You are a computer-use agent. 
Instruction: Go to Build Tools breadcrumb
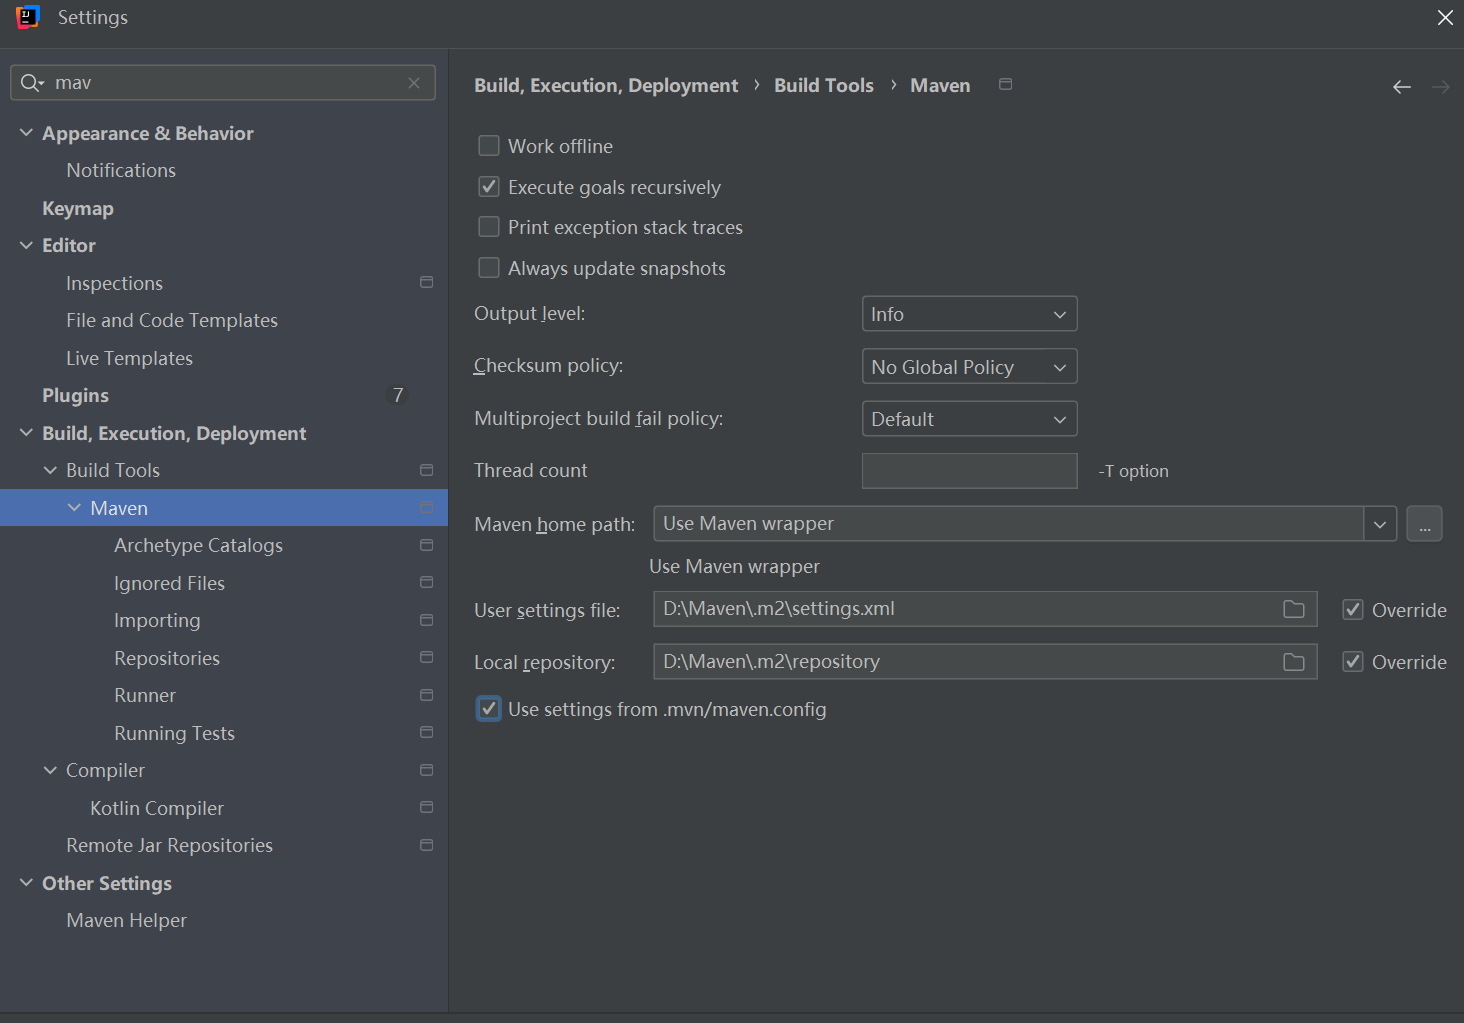coord(824,86)
